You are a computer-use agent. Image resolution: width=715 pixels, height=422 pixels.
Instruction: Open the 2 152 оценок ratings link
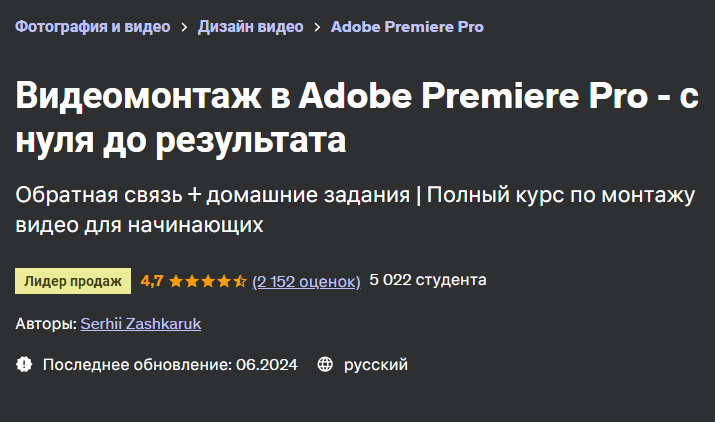coord(306,281)
